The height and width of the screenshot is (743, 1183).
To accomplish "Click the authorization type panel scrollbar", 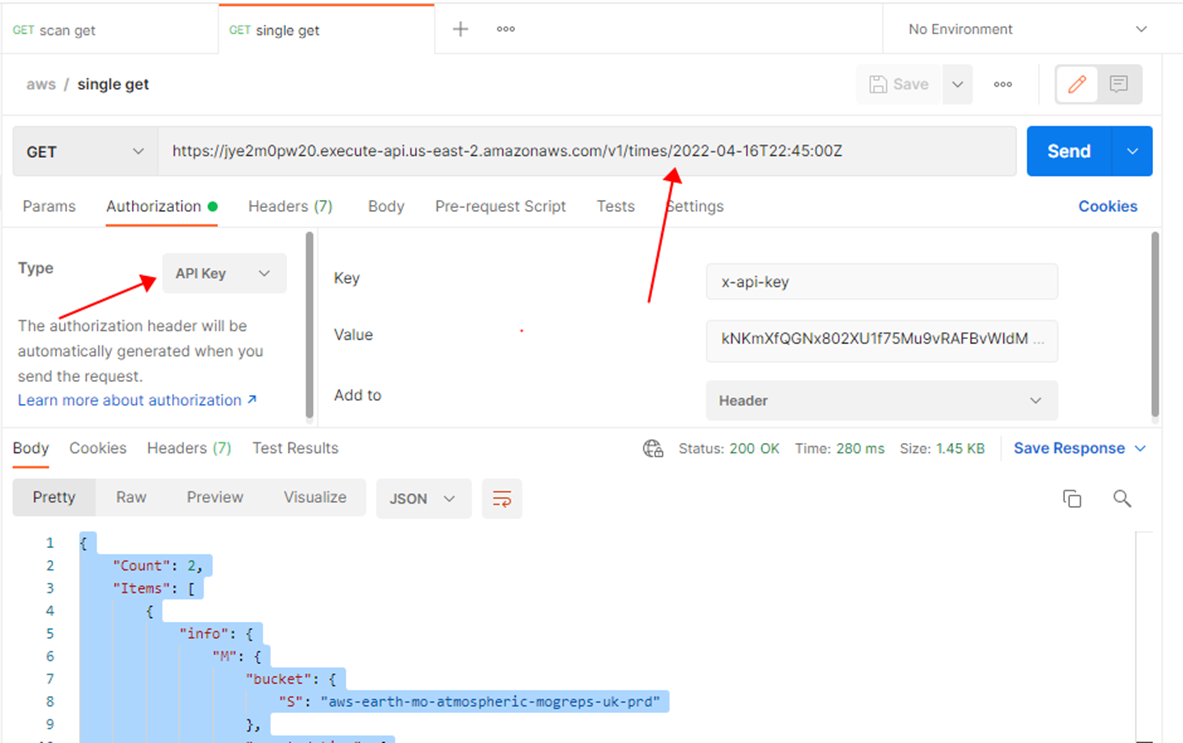I will (309, 325).
